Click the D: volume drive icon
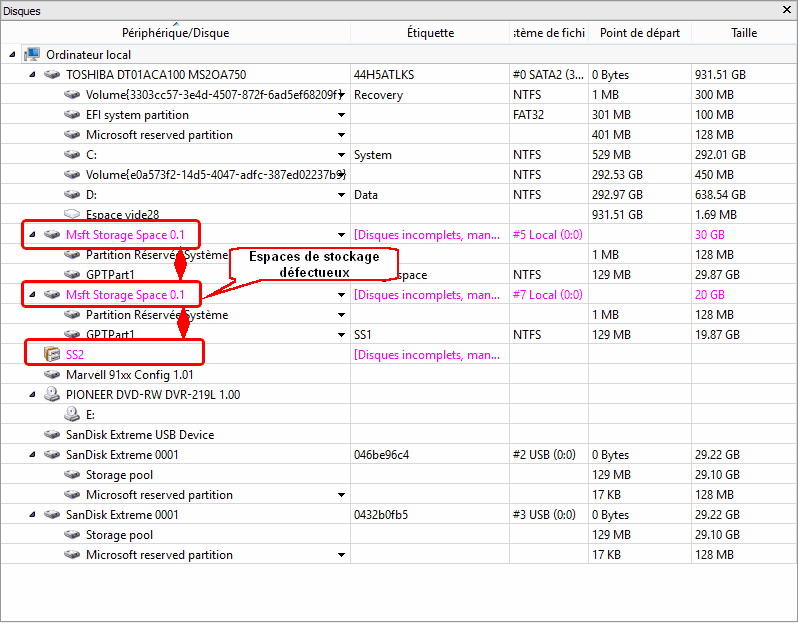The image size is (798, 623). point(72,194)
